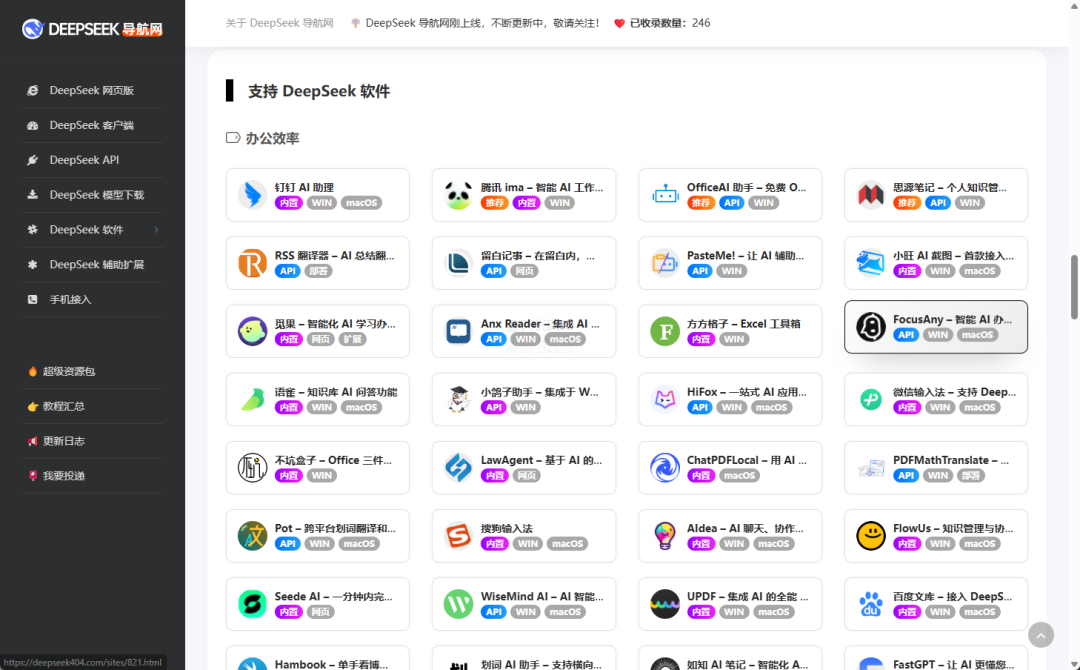Click the page vertical scrollbar thumb
Image resolution: width=1080 pixels, height=670 pixels.
coord(1074,286)
